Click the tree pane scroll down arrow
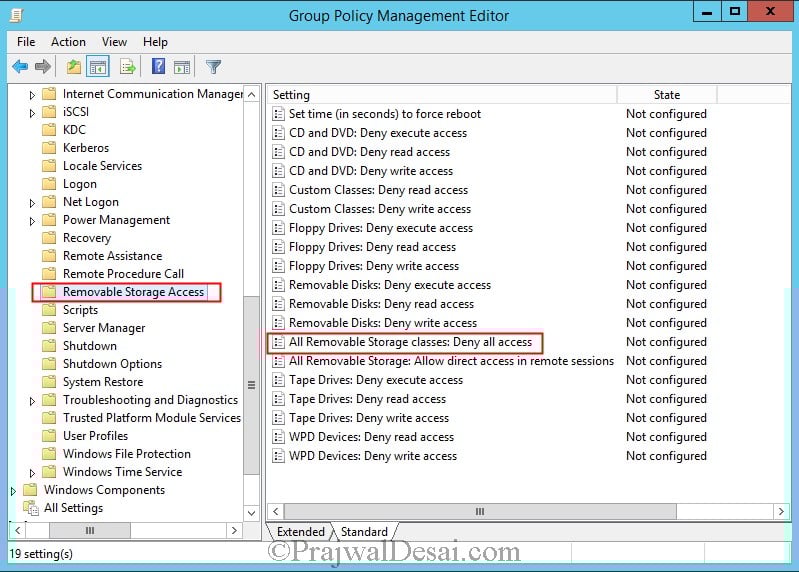Viewport: 799px width, 572px height. [252, 512]
